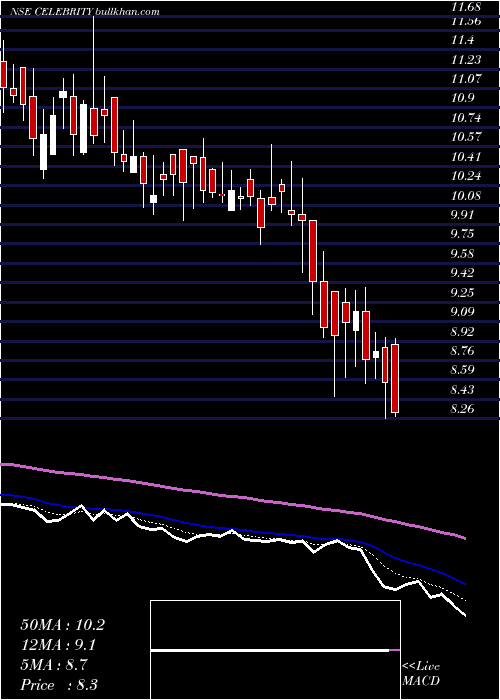Image resolution: width=500 pixels, height=700 pixels.
Task: Select the 8.43 price axis label
Action: click(463, 390)
